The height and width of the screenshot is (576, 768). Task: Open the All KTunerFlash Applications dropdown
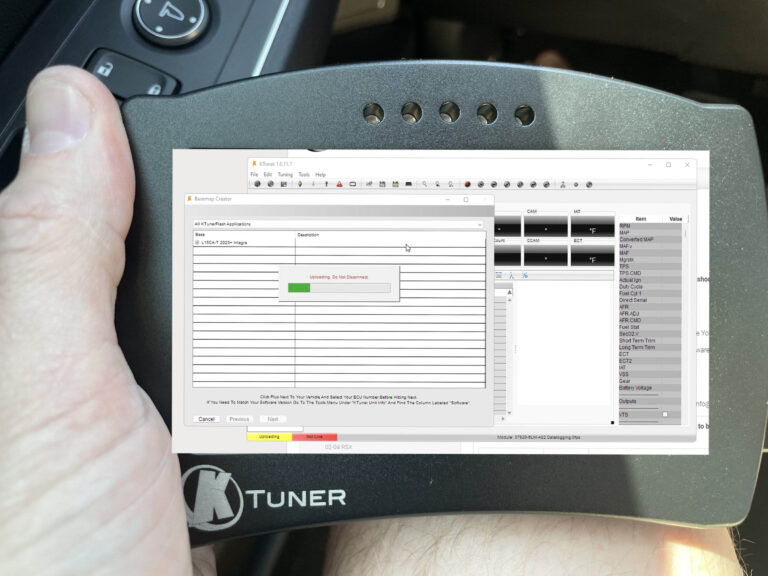(x=338, y=224)
